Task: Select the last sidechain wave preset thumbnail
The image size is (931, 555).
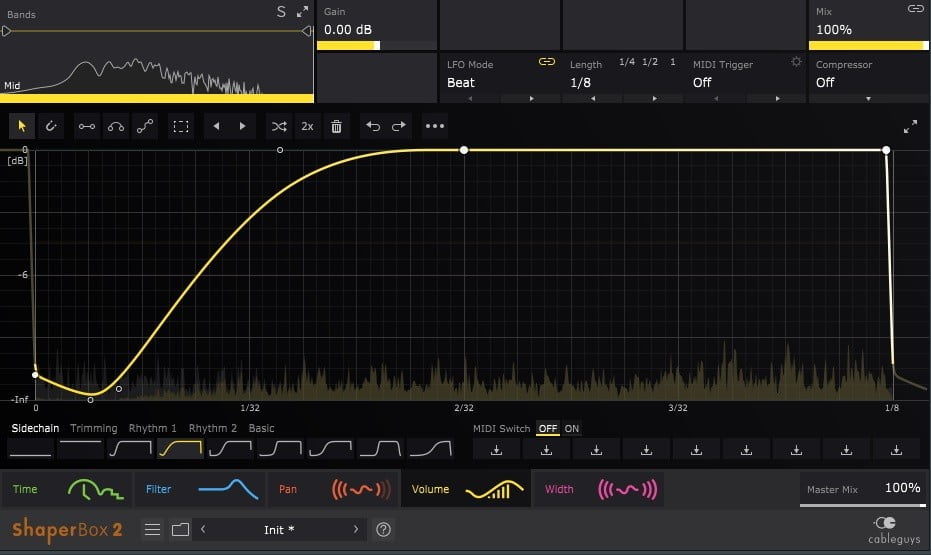Action: [x=431, y=449]
